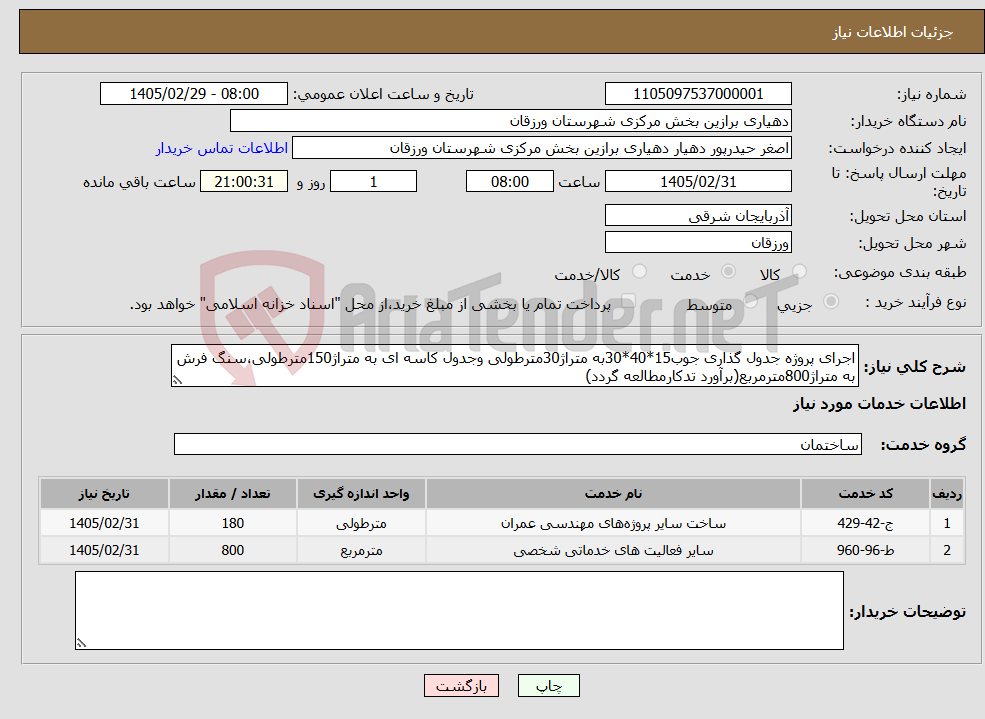Select the جزیی purchase type radio

830,301
